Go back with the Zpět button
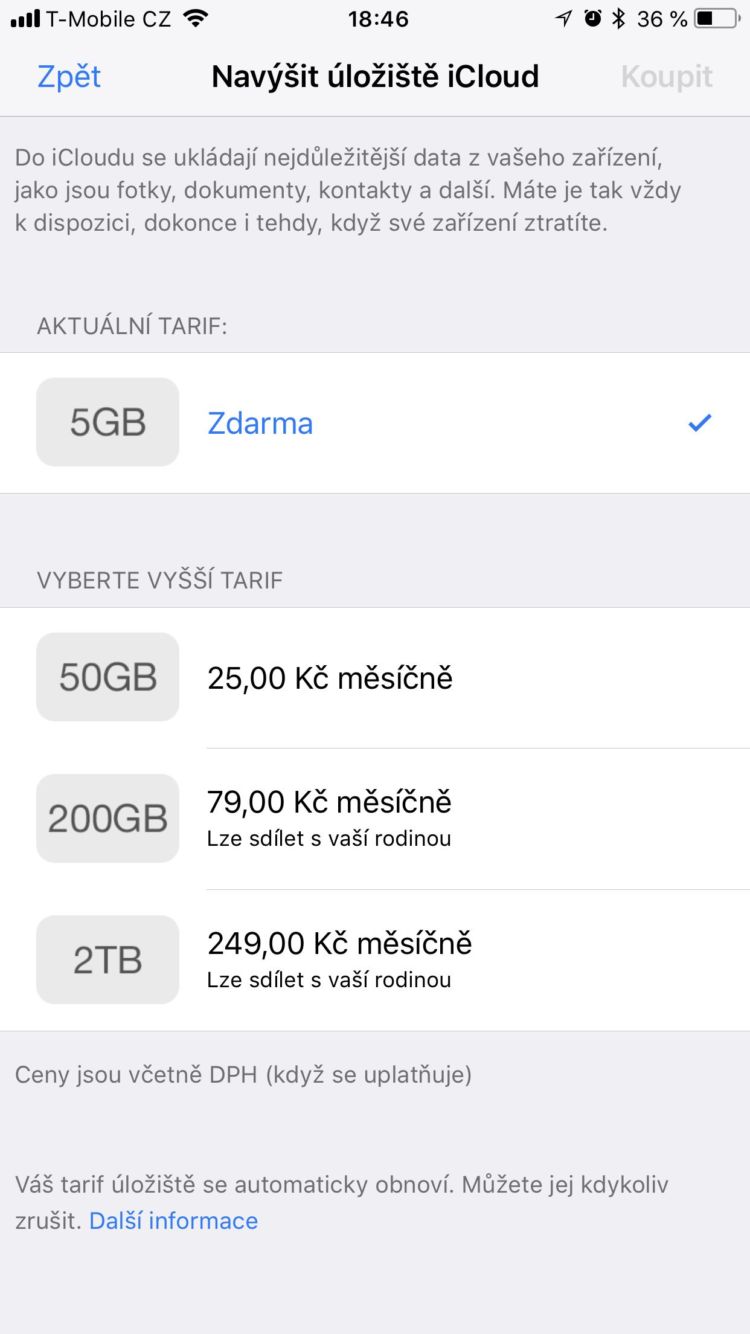Screen dimensions: 750x1334 [x=69, y=77]
